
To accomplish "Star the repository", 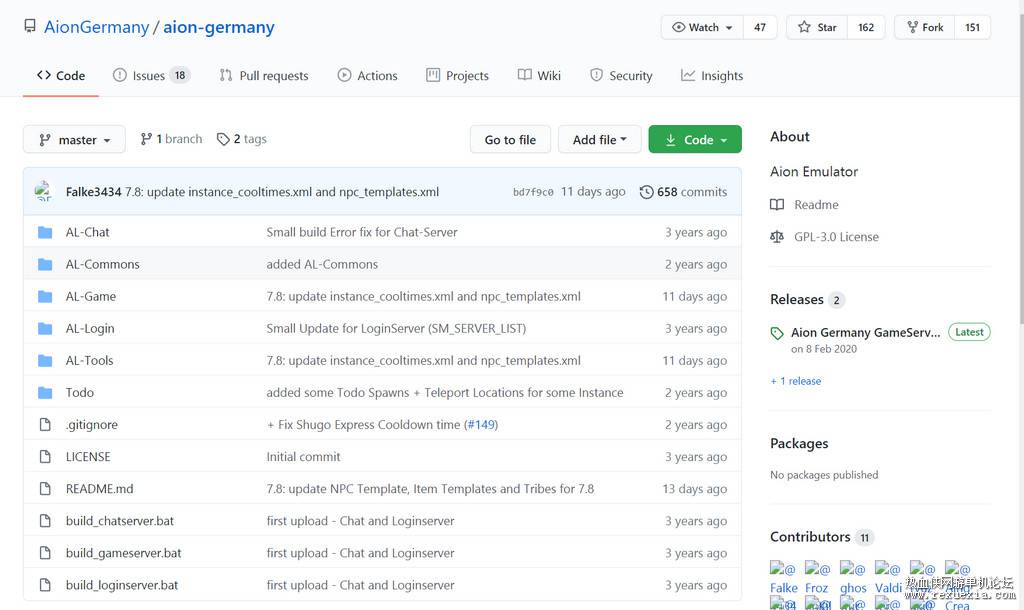I will tap(817, 27).
